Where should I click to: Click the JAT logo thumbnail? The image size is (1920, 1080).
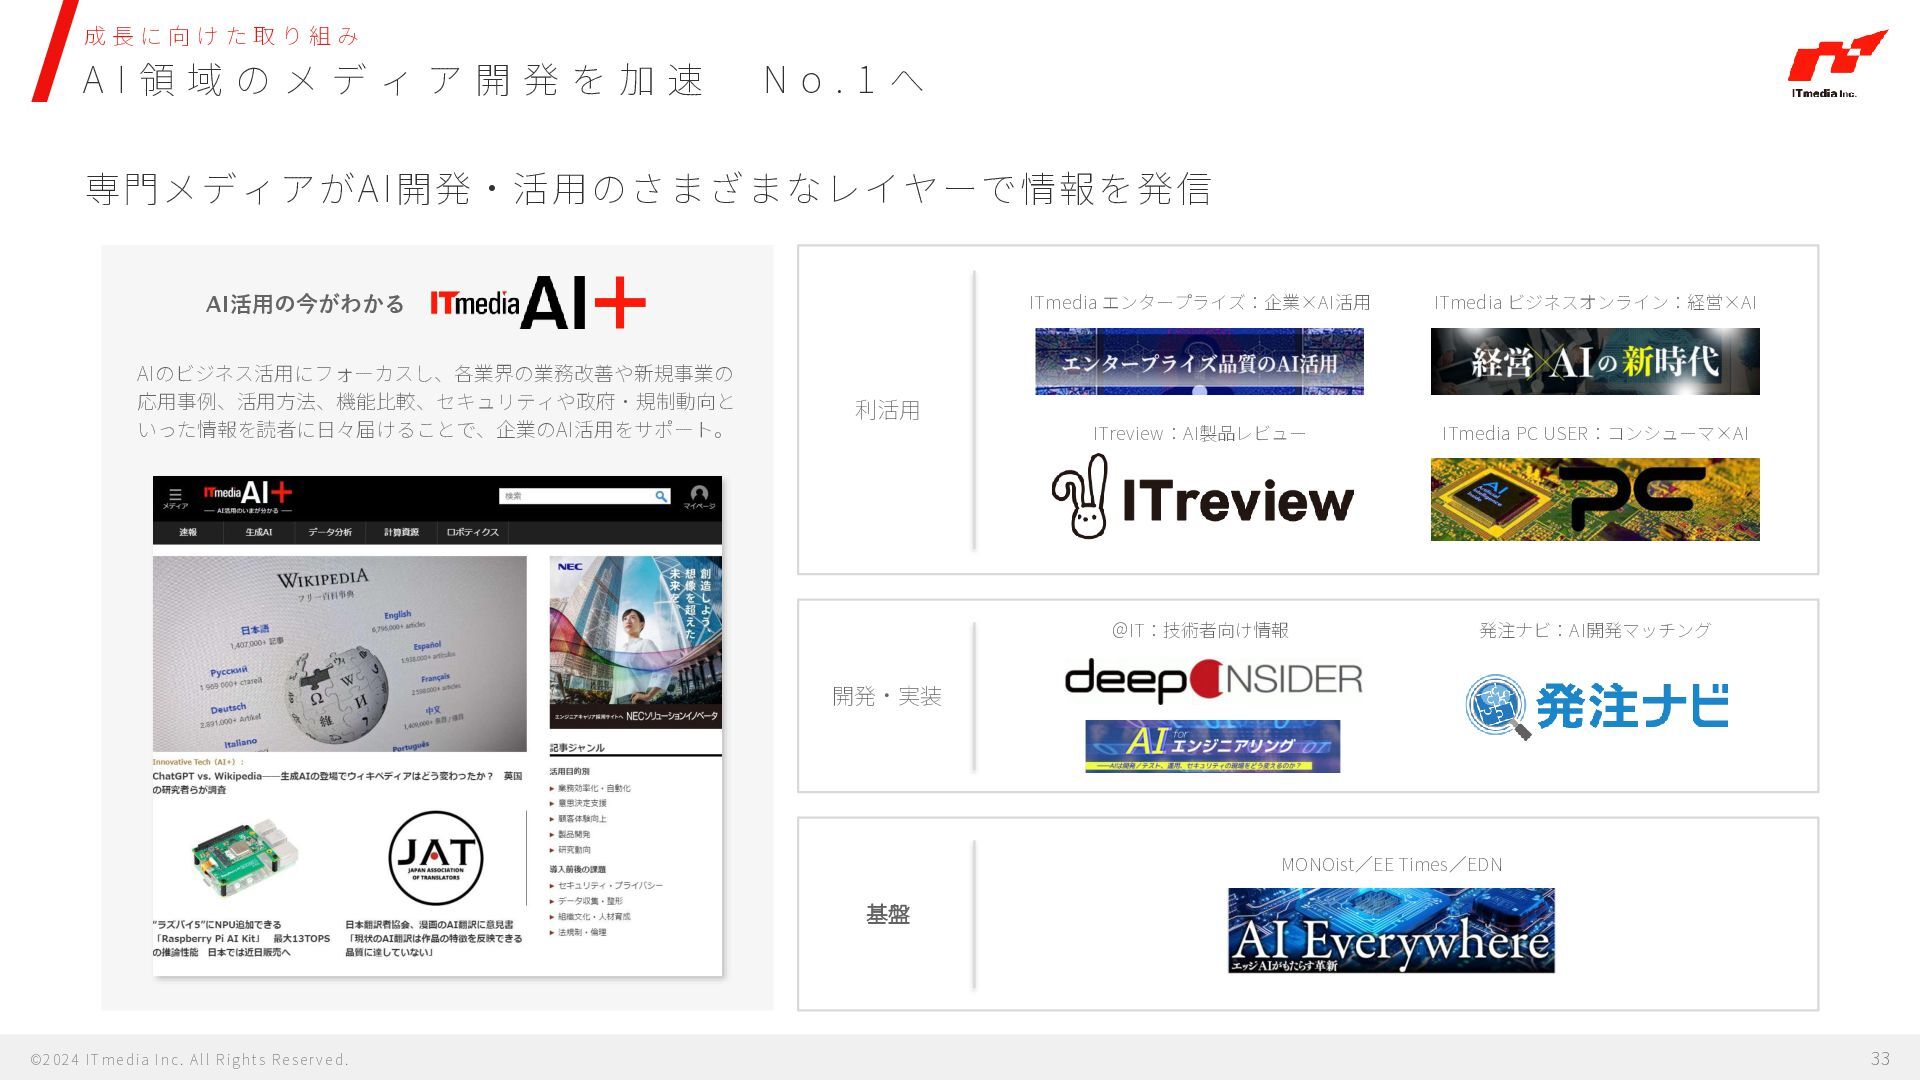pos(435,858)
